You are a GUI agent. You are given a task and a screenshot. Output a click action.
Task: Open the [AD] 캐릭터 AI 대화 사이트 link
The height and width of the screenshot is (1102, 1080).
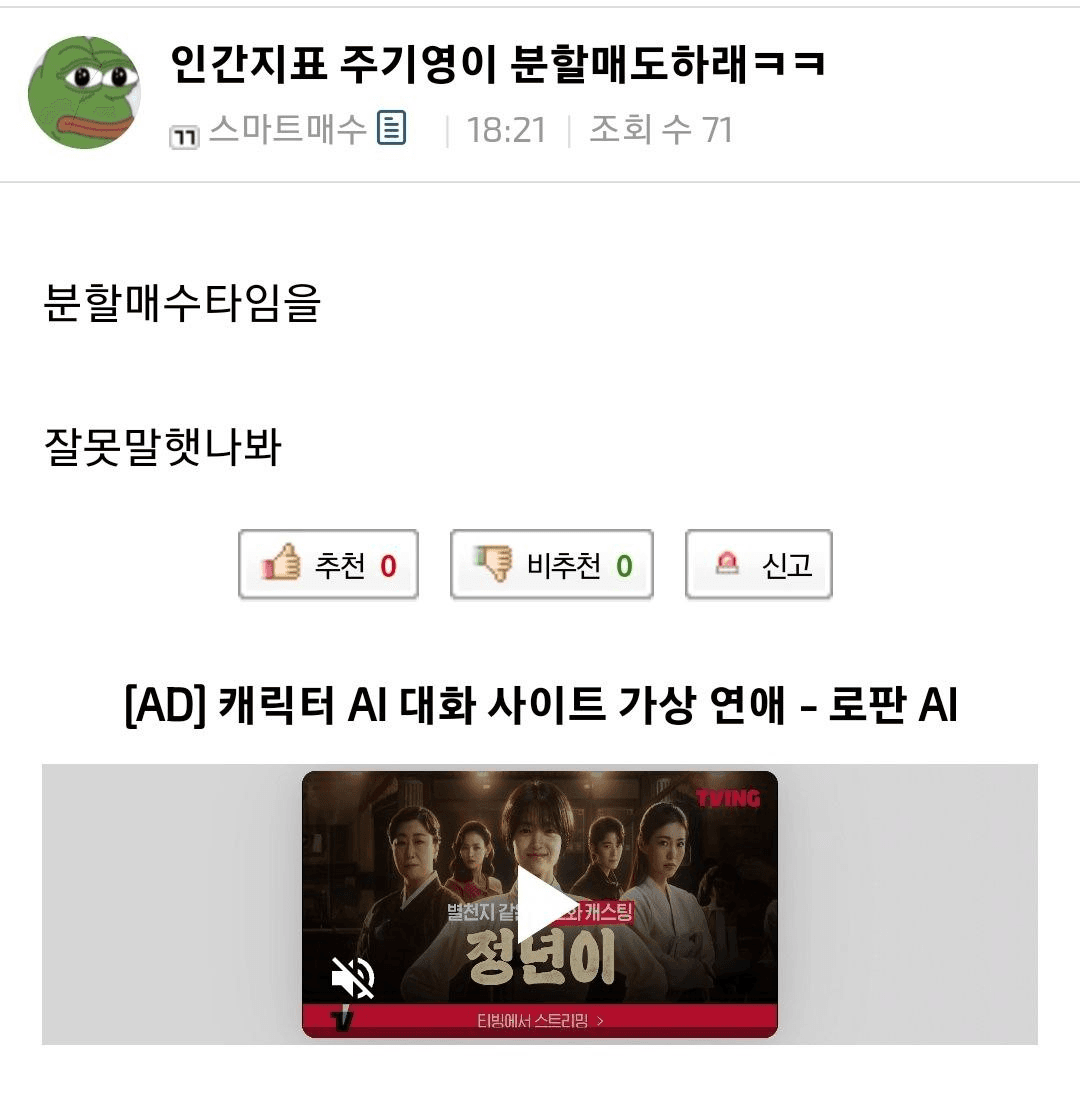click(540, 704)
